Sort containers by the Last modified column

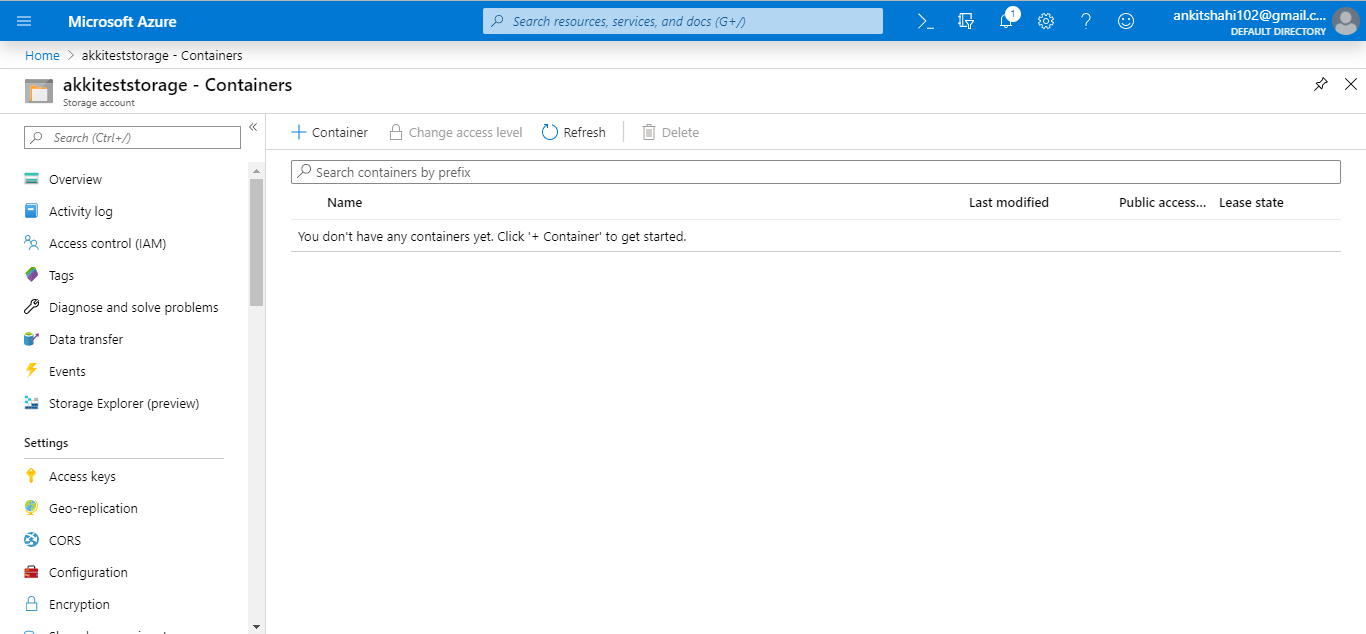tap(1008, 202)
